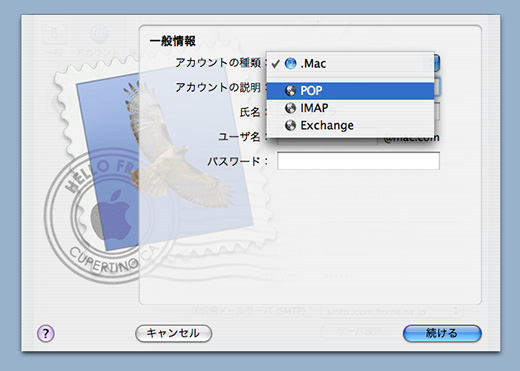Image resolution: width=520 pixels, height=371 pixels.
Task: Click the globe icon next to POP
Action: tap(290, 91)
